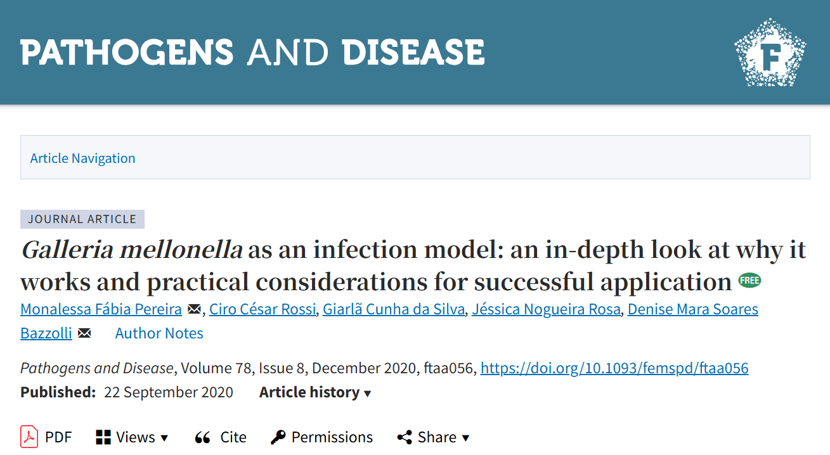
Task: Click the Permissions key icon
Action: coord(278,437)
